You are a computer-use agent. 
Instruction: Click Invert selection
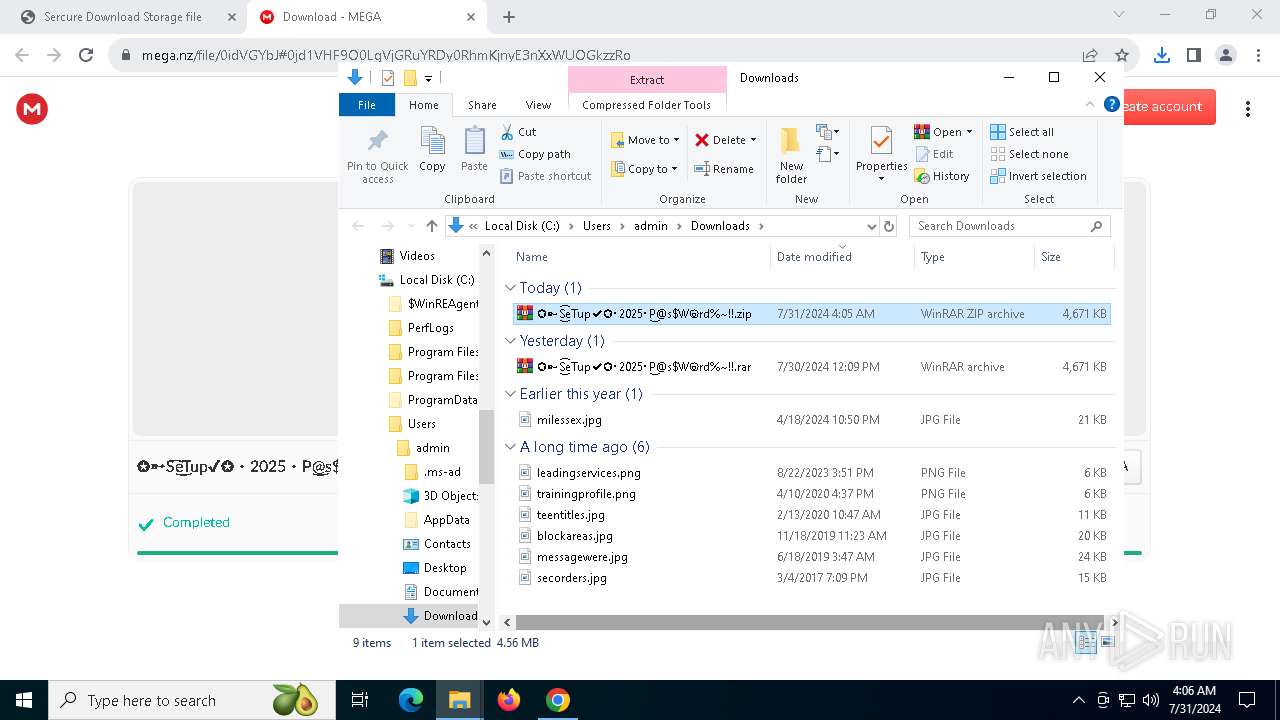pyautogui.click(x=1038, y=176)
